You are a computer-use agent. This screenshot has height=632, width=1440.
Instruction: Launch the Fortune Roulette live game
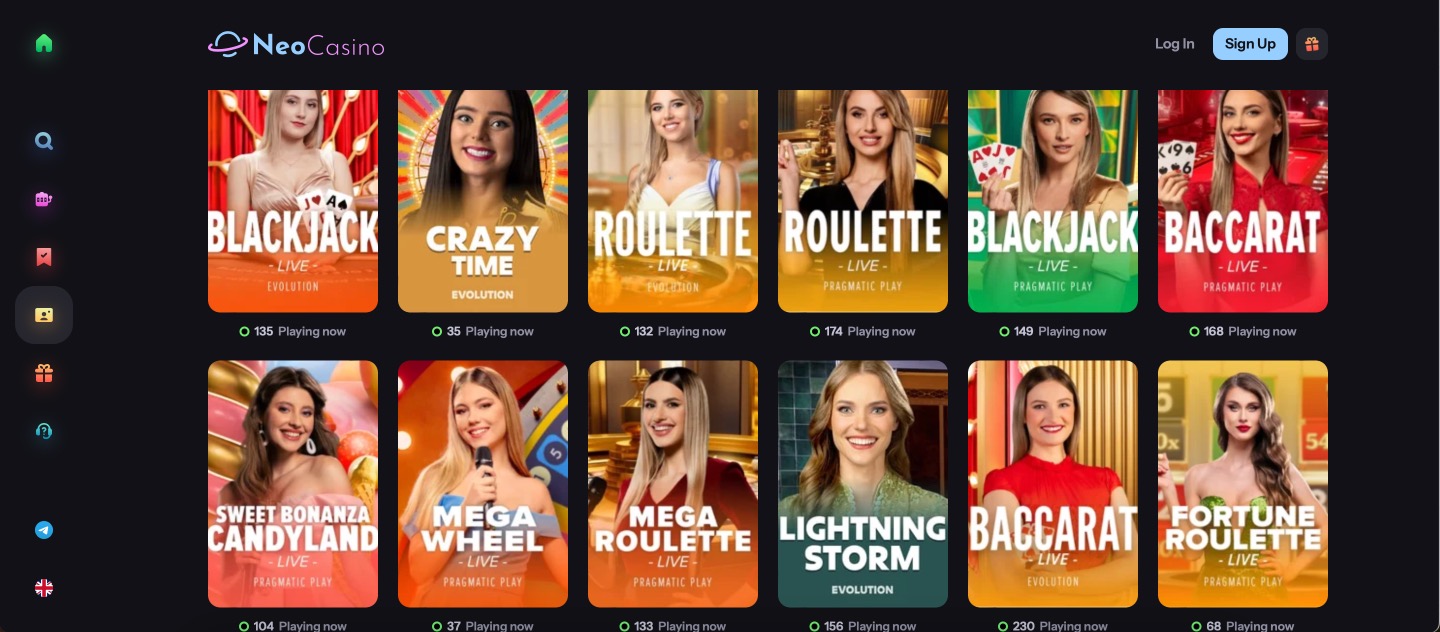pos(1243,484)
